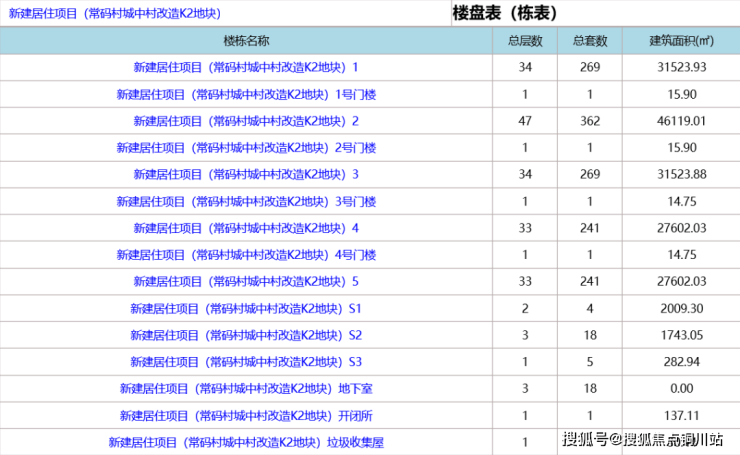This screenshot has height=455, width=740.
Task: Open the S1 building link
Action: tap(246, 308)
